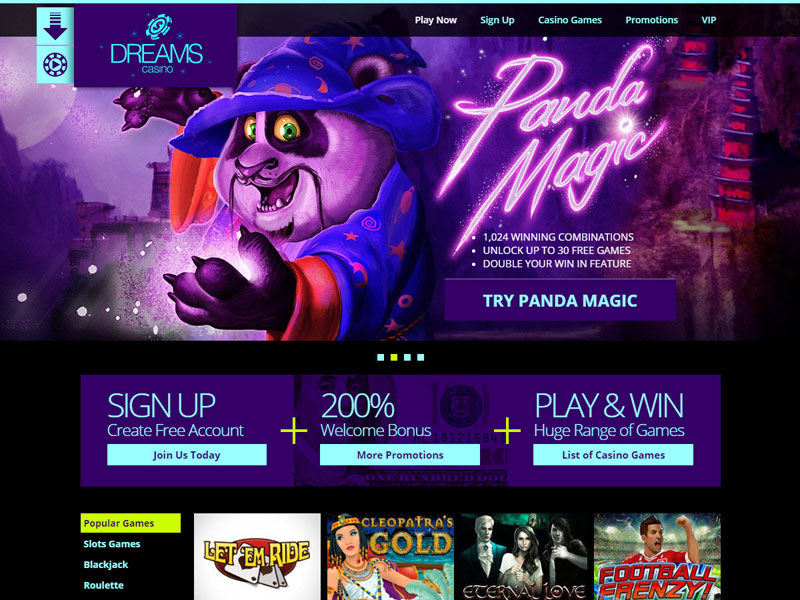Select the Slots Games category
Viewport: 800px width, 600px height.
(x=112, y=544)
